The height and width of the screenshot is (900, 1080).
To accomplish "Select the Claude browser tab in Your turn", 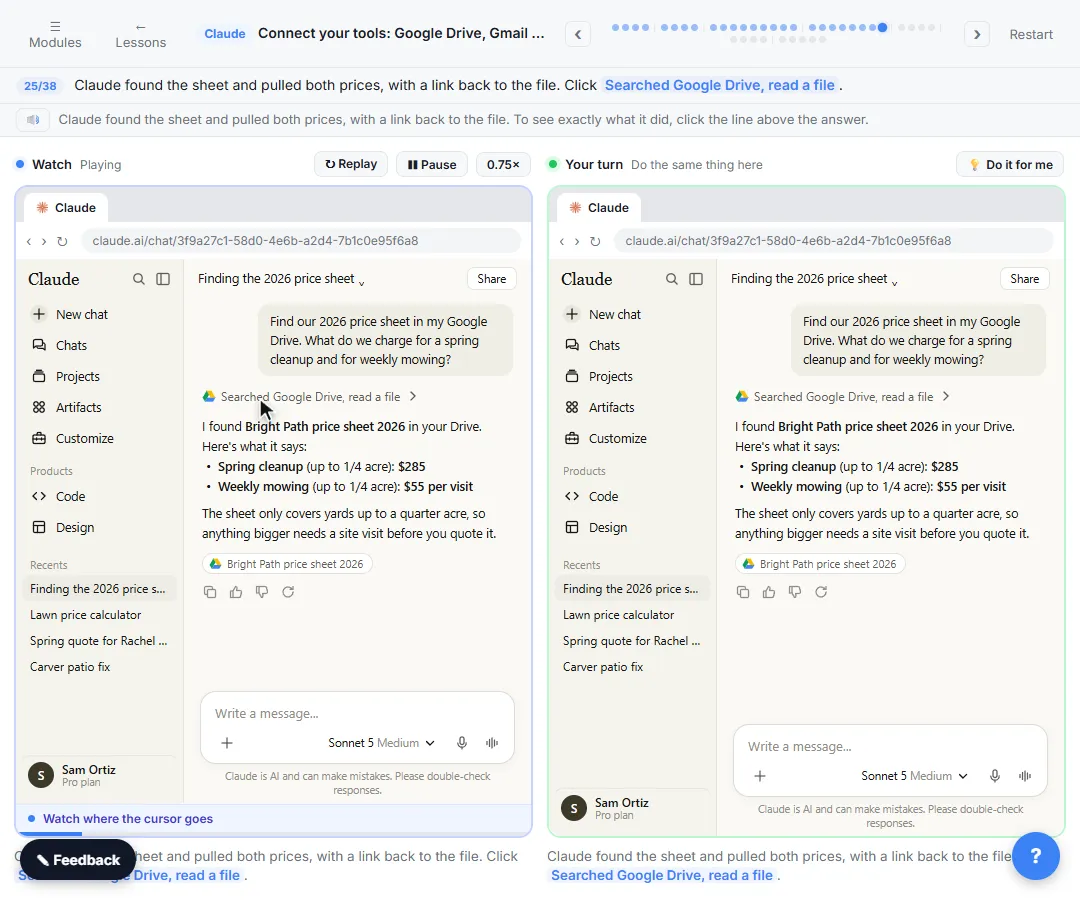I will click(x=599, y=208).
